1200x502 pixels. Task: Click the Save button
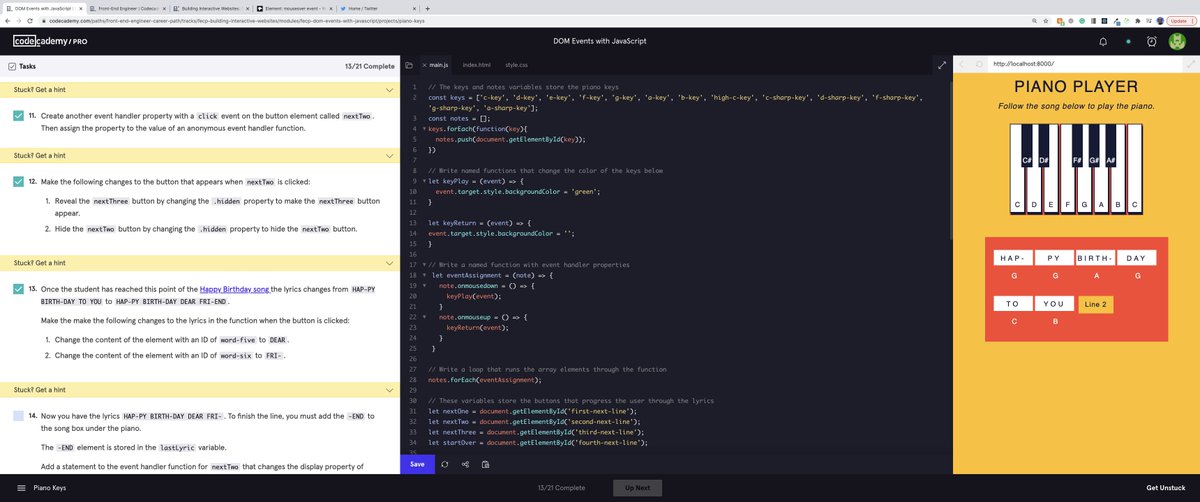click(417, 464)
